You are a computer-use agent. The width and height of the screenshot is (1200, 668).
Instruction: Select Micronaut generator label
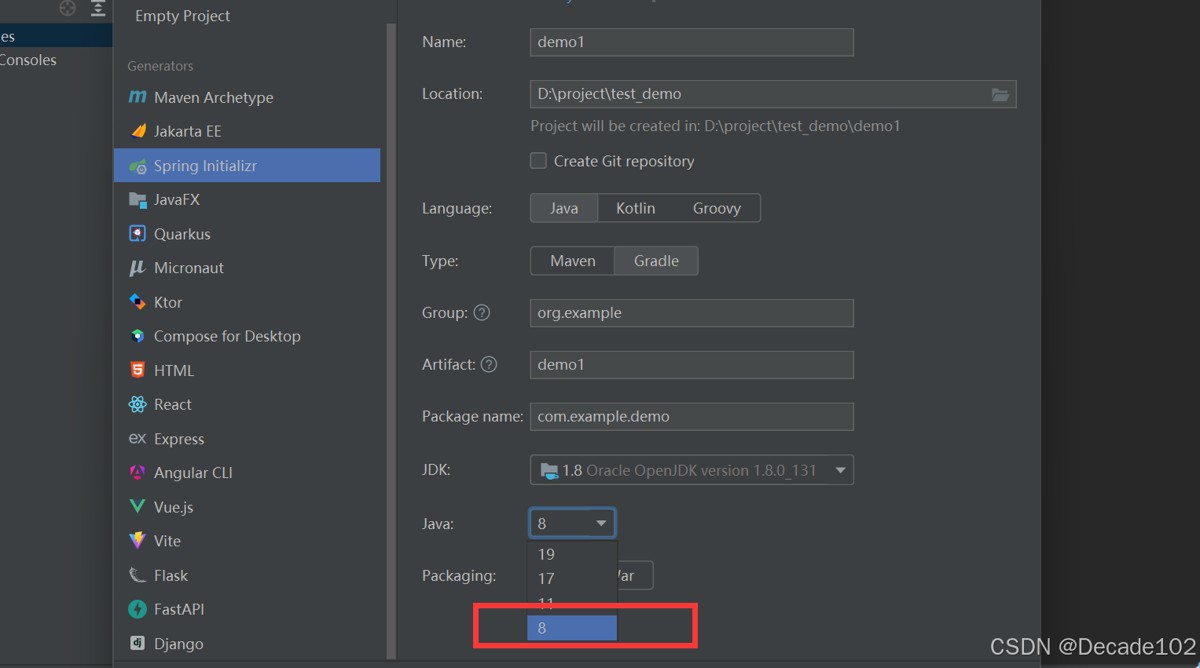click(x=189, y=268)
